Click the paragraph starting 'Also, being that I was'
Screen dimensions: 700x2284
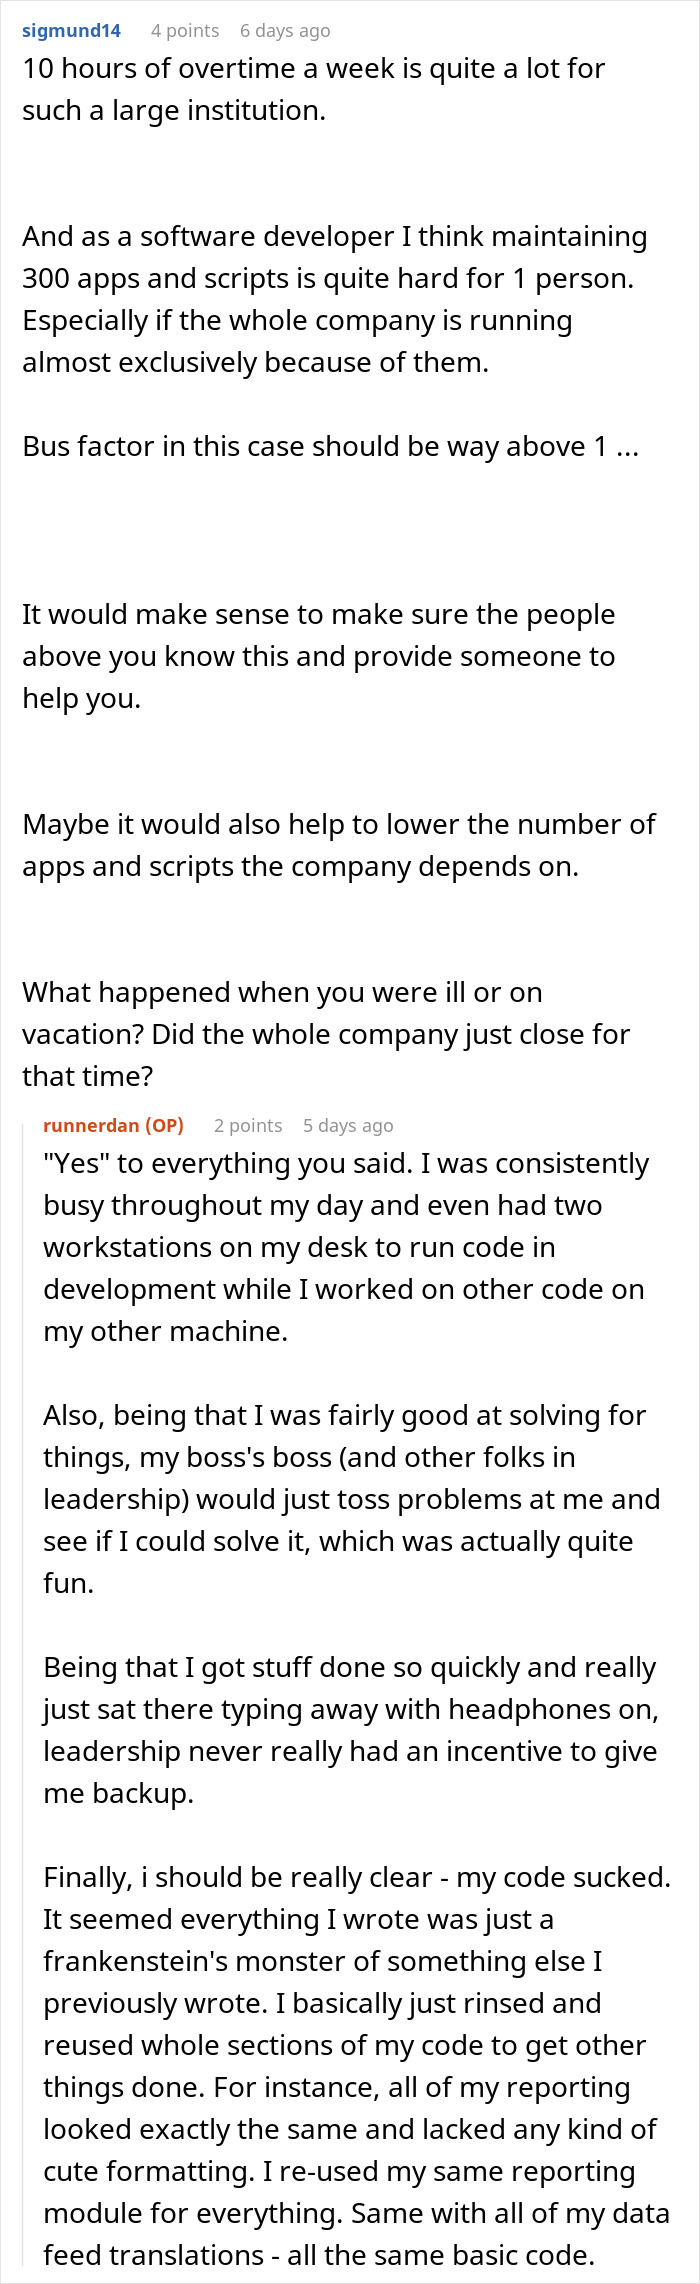coord(352,1499)
